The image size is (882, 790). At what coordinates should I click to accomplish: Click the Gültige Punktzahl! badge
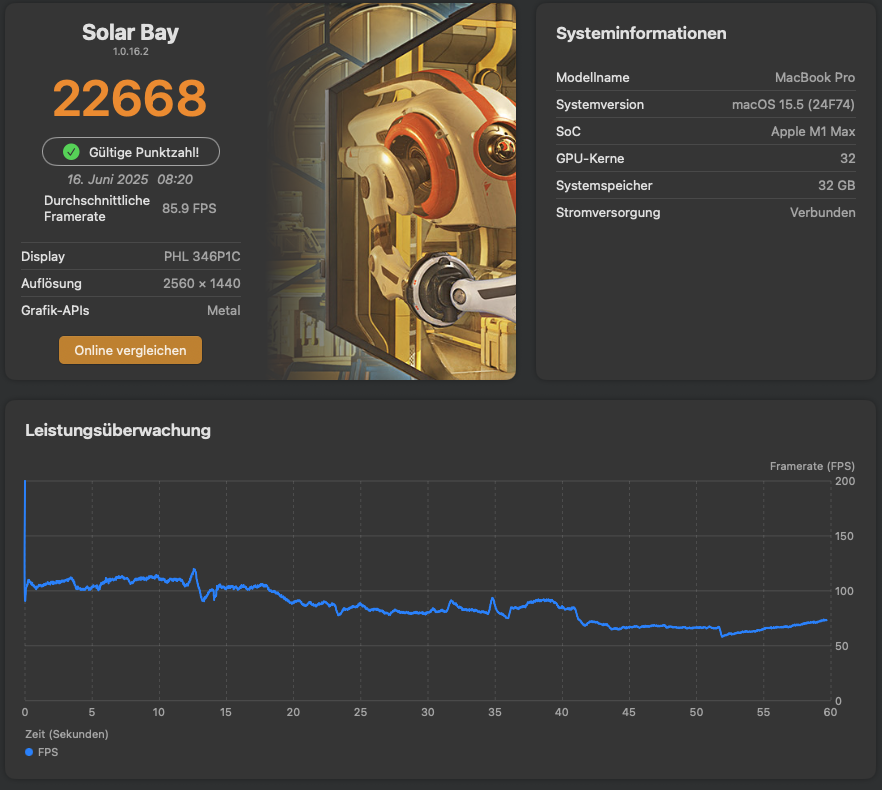130,152
